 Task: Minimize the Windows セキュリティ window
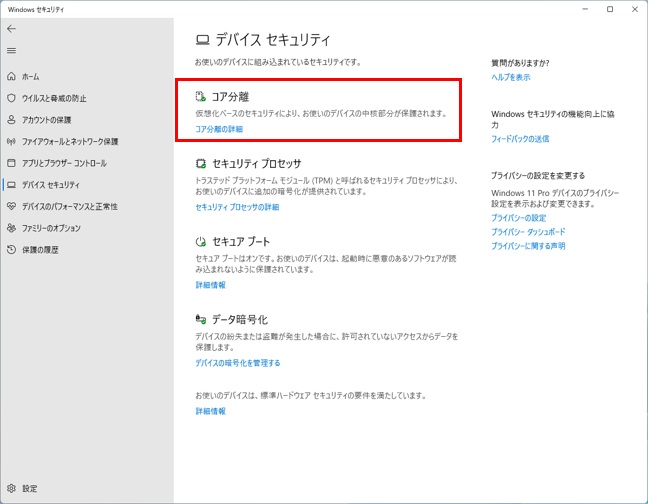(x=585, y=9)
